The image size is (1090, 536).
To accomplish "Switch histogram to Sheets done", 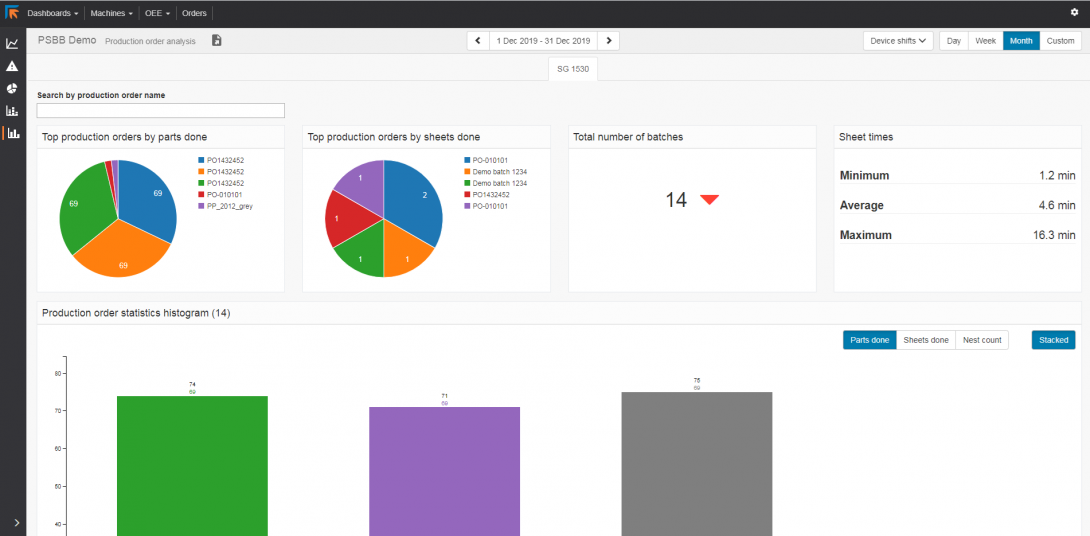I will (x=925, y=340).
